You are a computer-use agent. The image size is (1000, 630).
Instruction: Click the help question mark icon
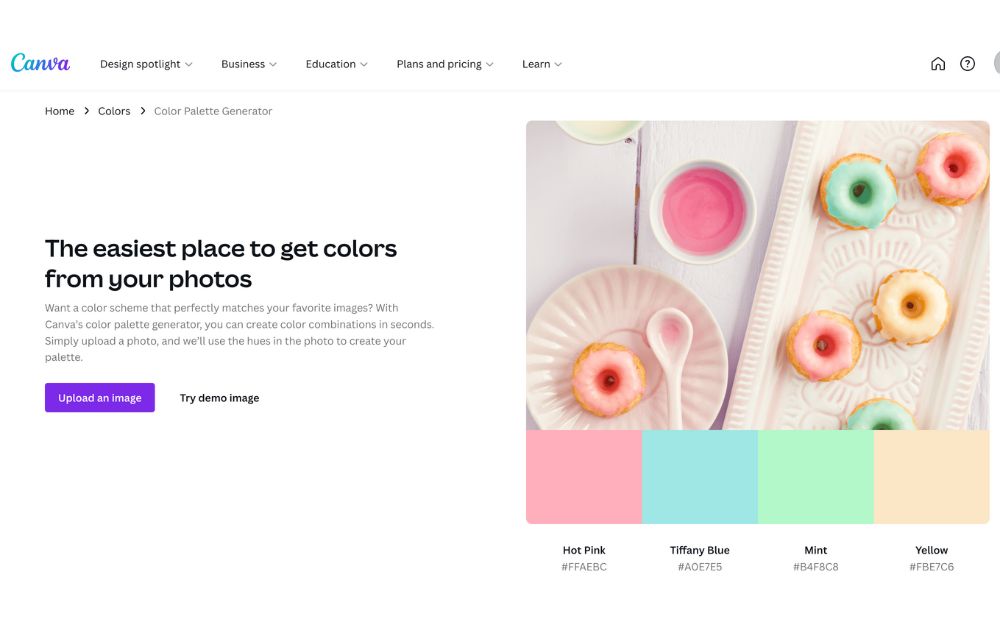pyautogui.click(x=967, y=64)
